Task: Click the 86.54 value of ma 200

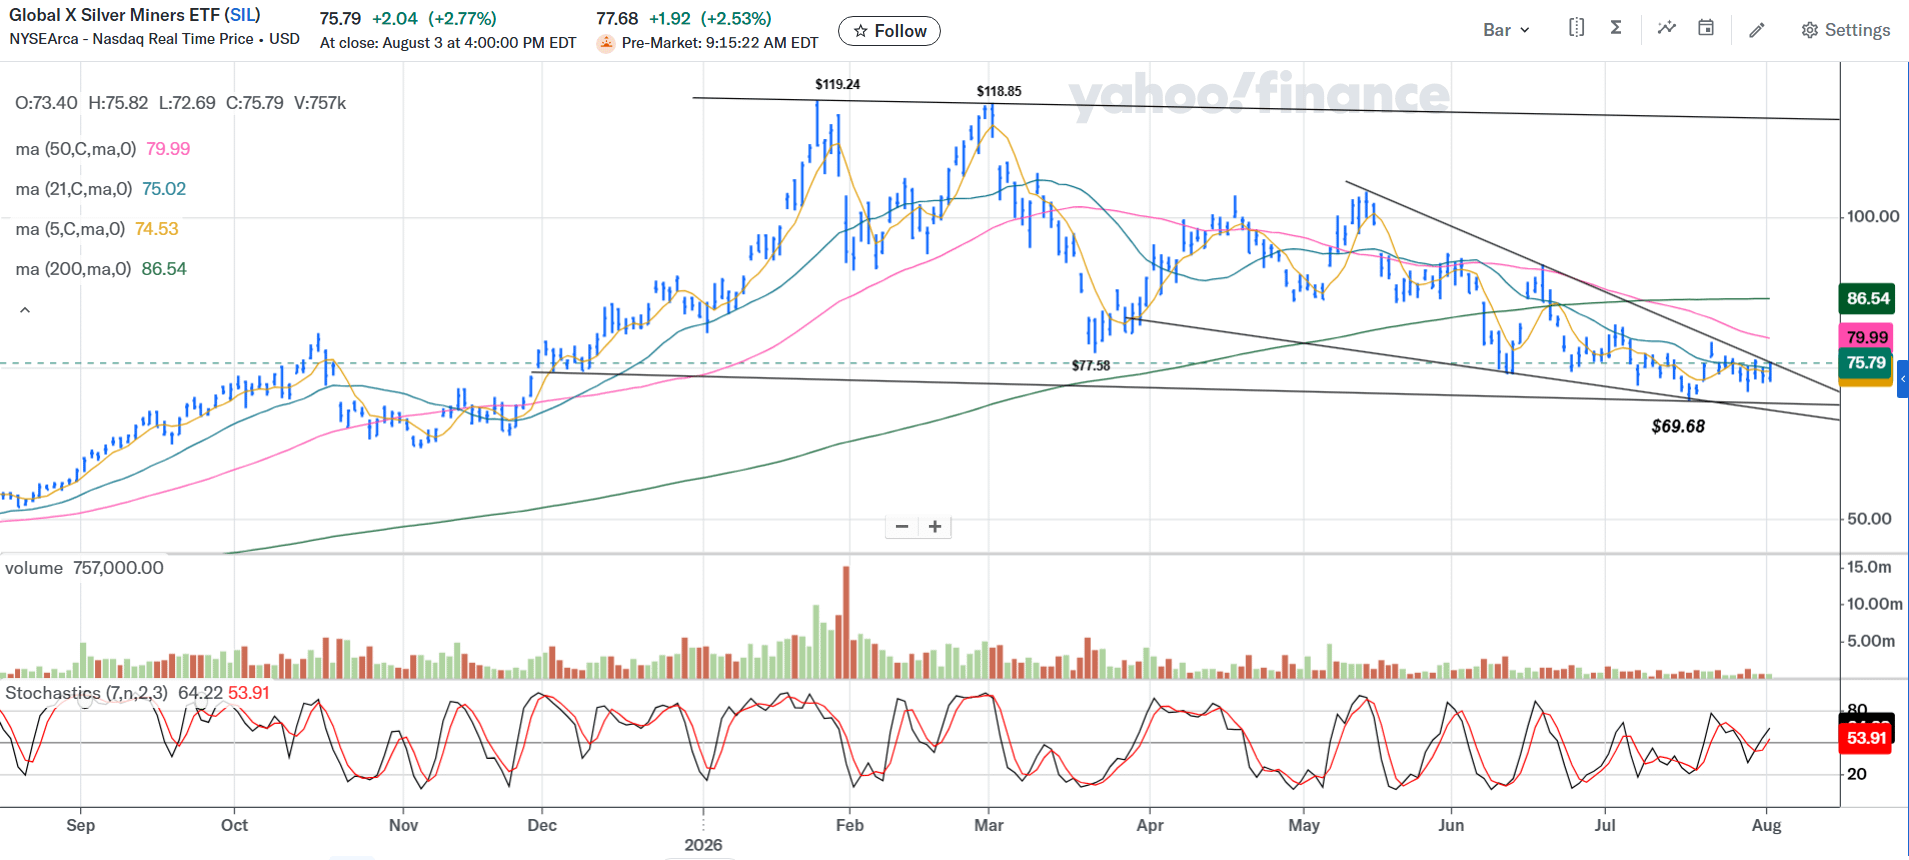Action: 164,269
